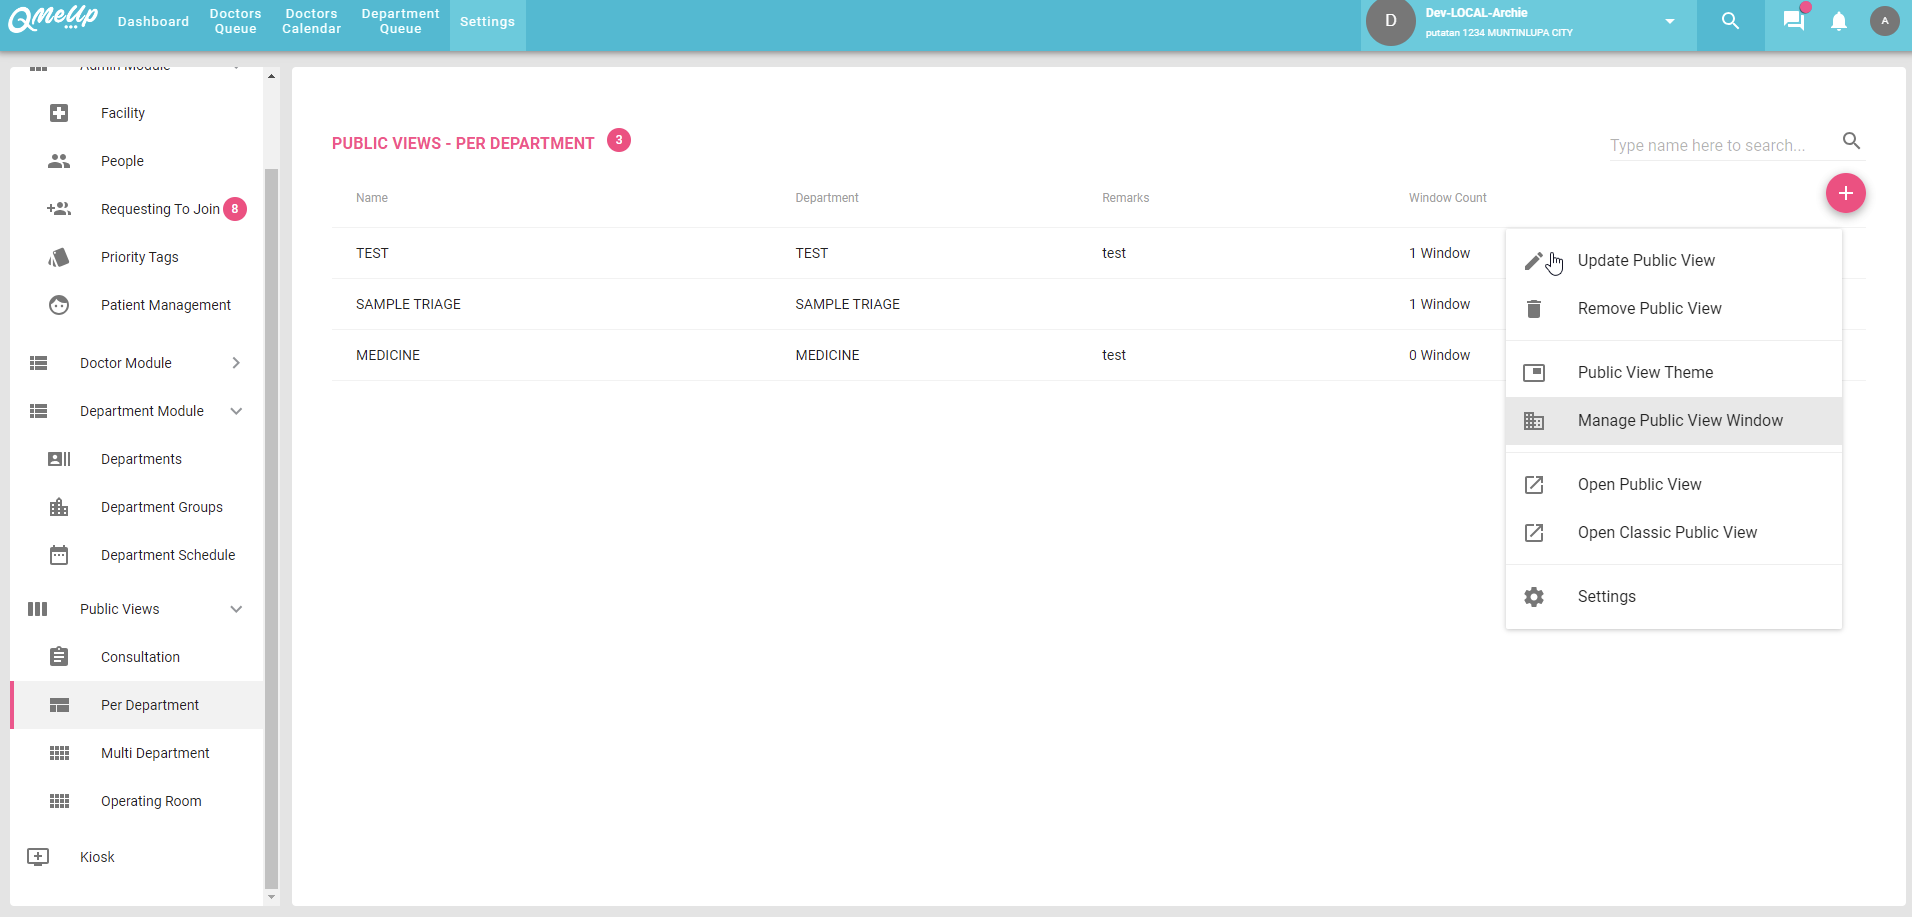Screen dimensions: 1912x918
Task: Click the gear icon next to Settings
Action: (1534, 597)
